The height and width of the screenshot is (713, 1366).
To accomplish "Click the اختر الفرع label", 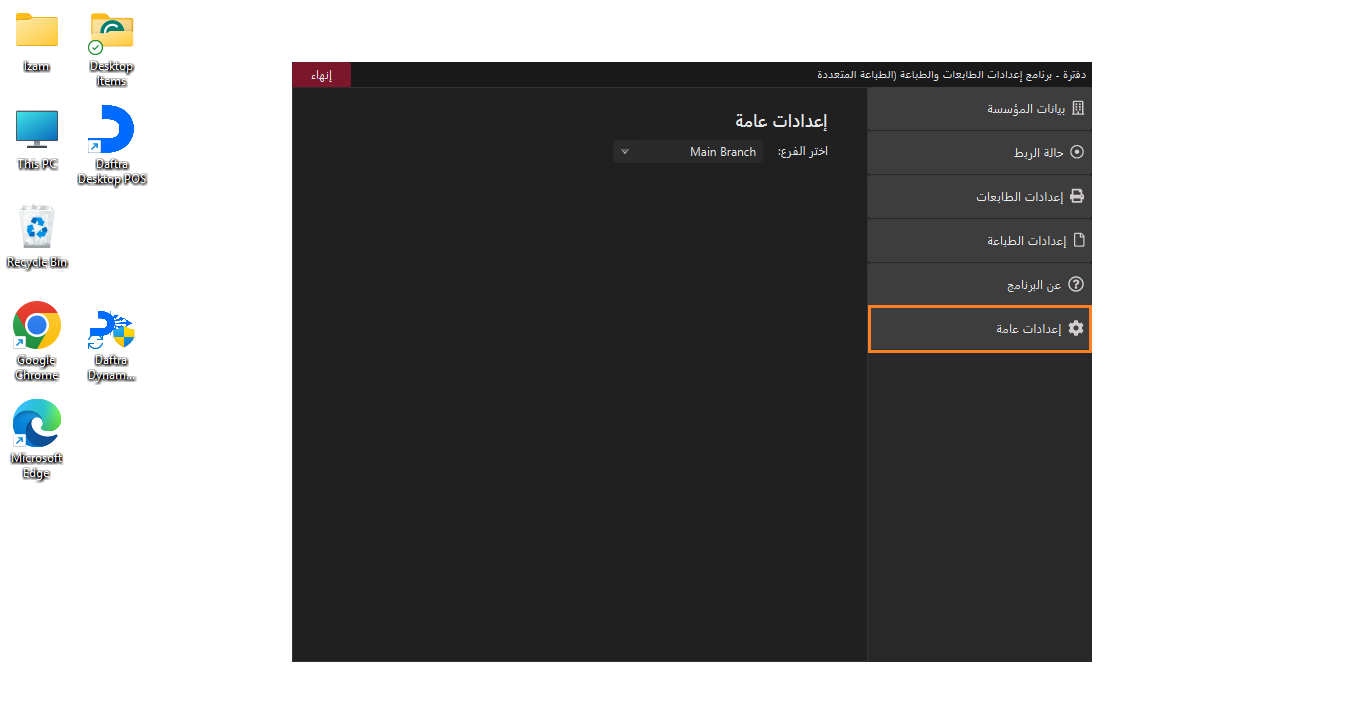I will 803,152.
